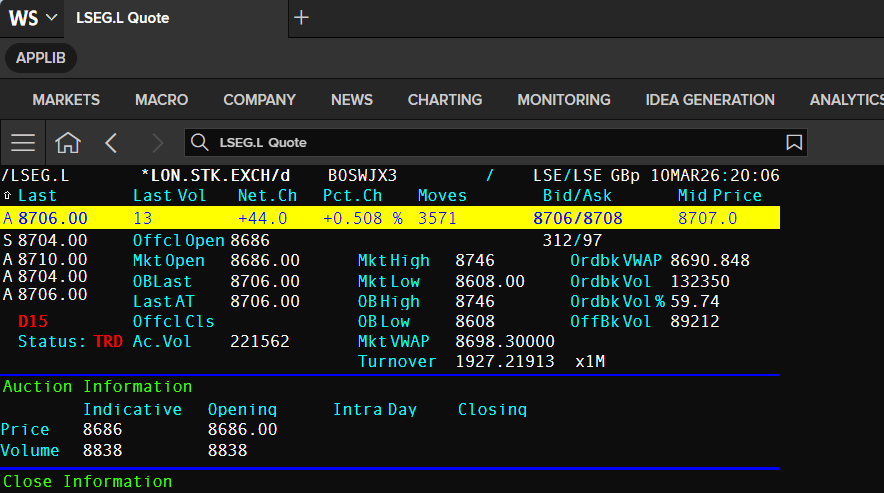The height and width of the screenshot is (493, 884).
Task: Select net change value +44.0
Action: coord(263,218)
